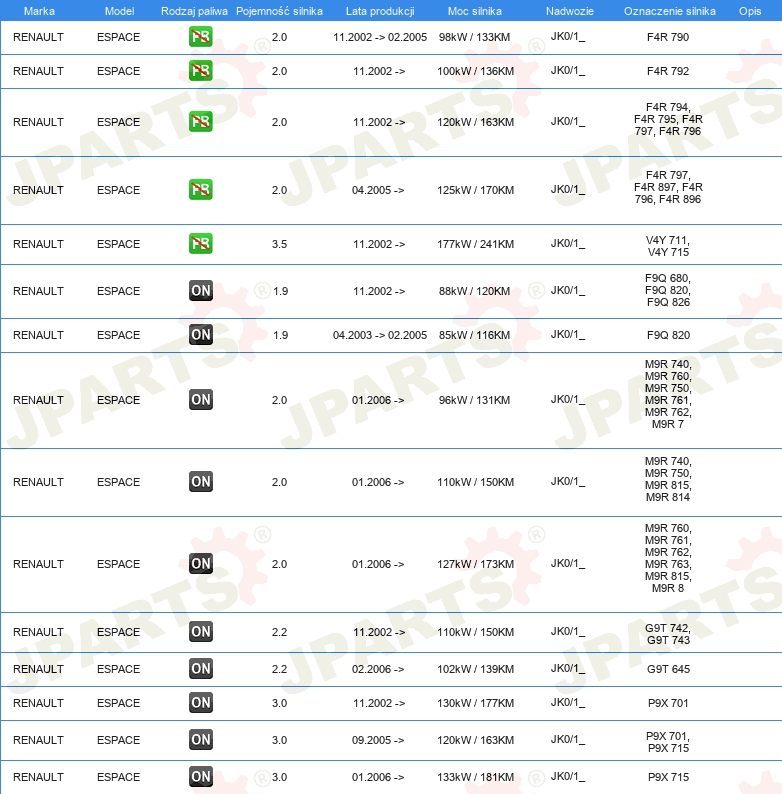Click the ON icon in the 130kW/177KM row
Image resolution: width=782 pixels, height=794 pixels.
point(200,703)
